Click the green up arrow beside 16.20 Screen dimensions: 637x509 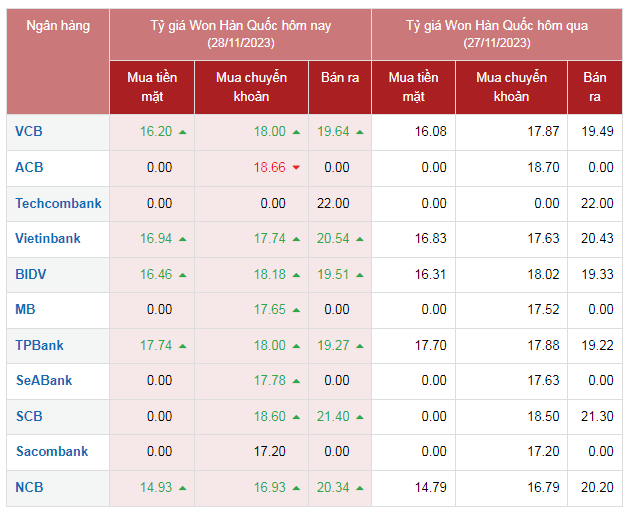pyautogui.click(x=183, y=132)
